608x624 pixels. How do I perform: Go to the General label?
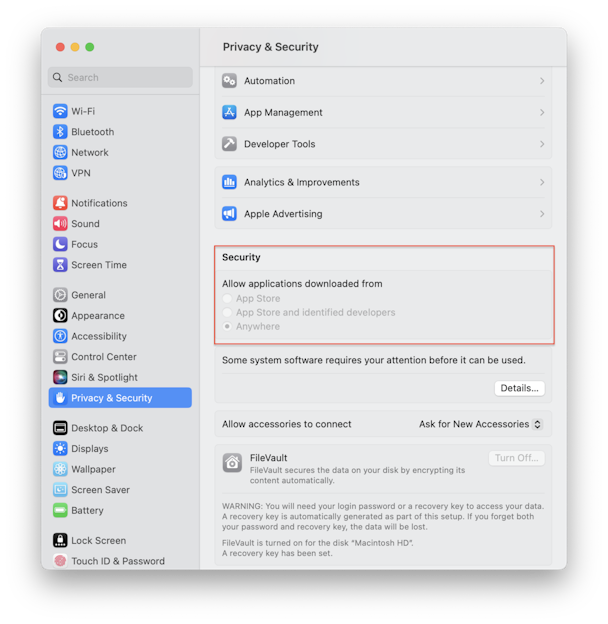88,295
